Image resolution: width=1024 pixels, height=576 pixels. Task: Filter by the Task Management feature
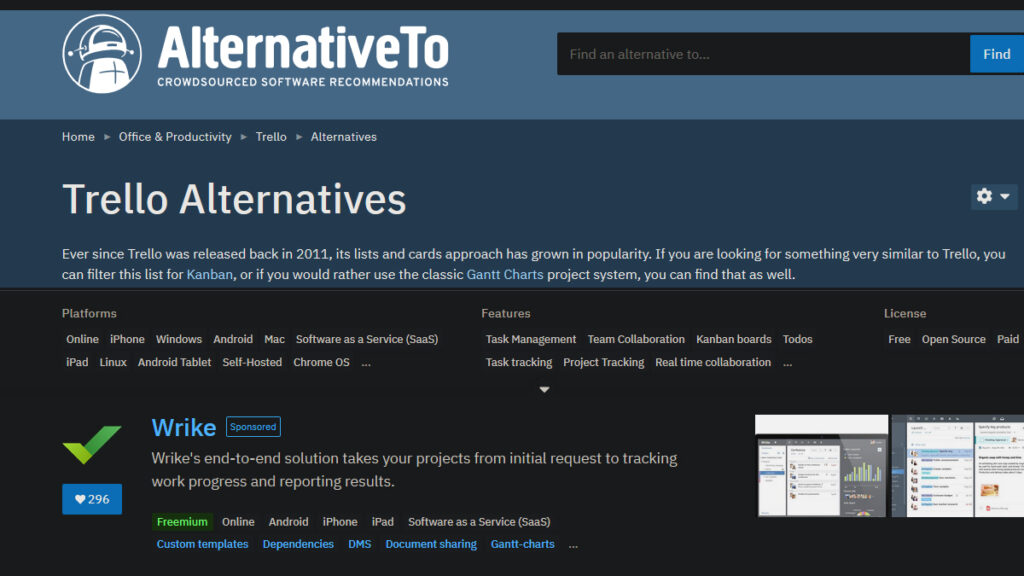pyautogui.click(x=531, y=339)
